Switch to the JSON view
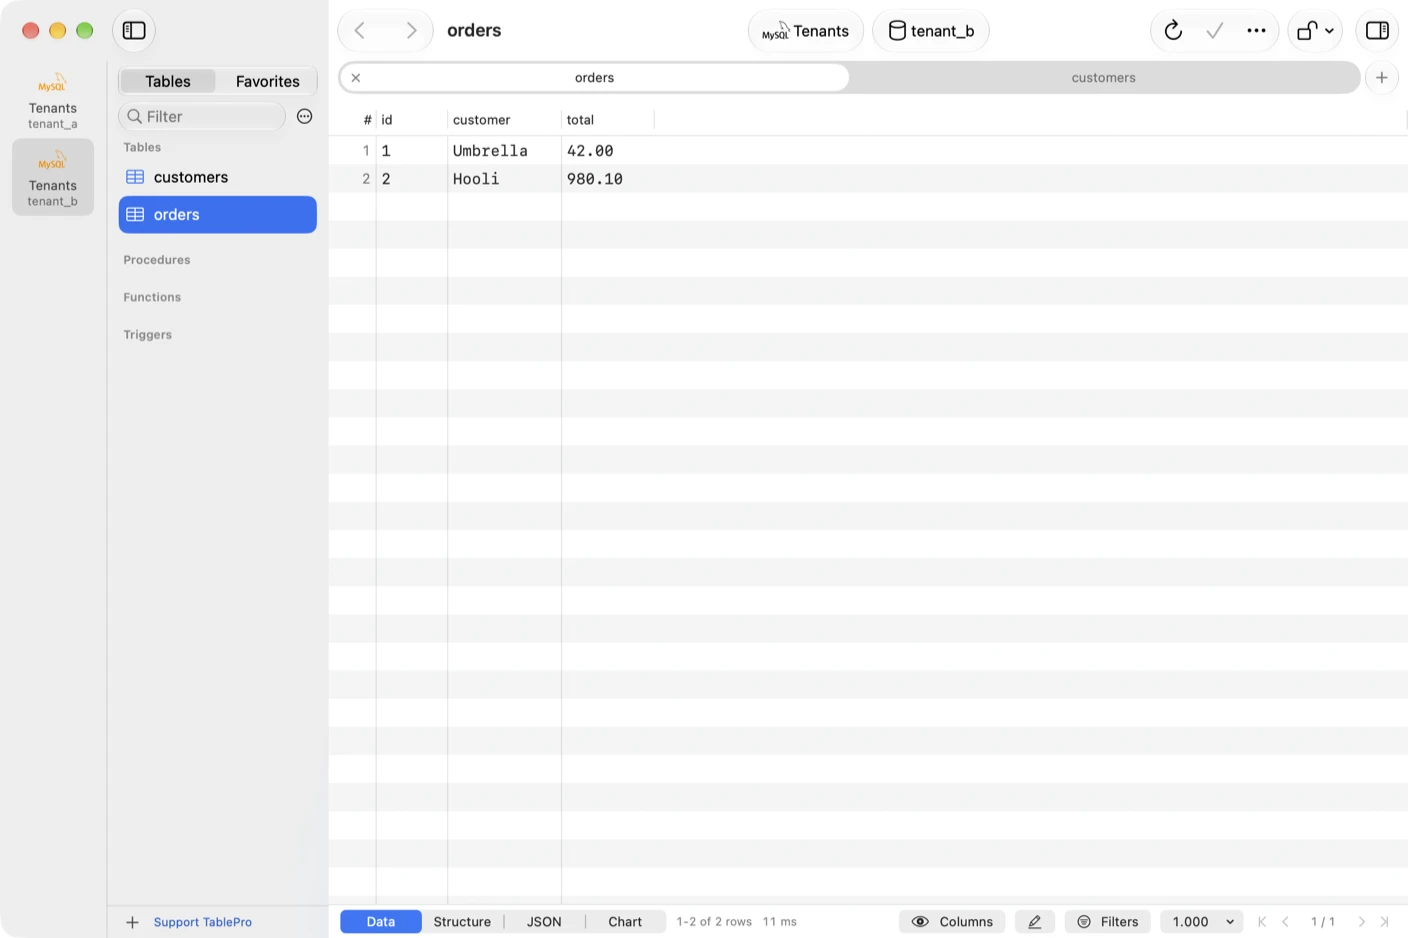 point(544,922)
